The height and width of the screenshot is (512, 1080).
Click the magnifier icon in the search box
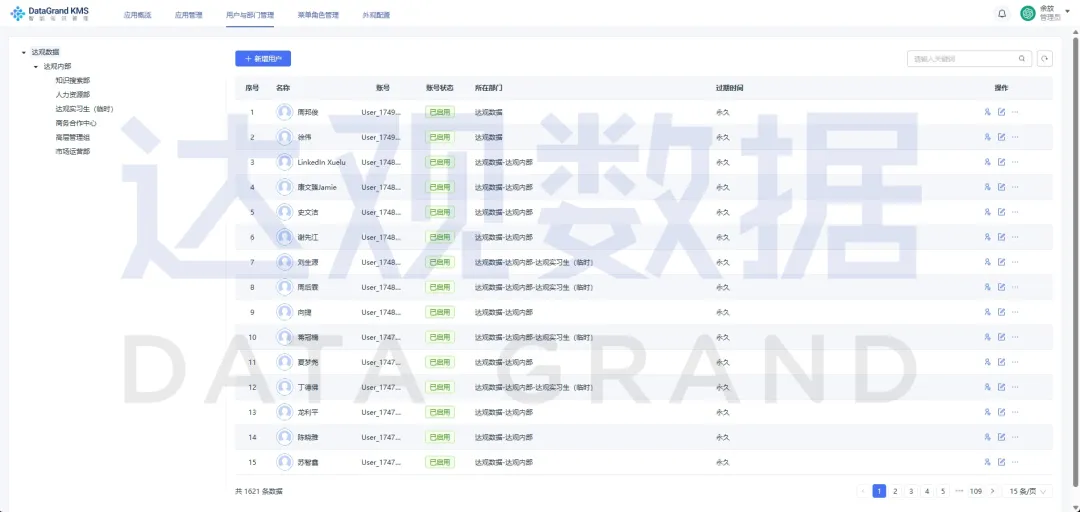point(1022,59)
